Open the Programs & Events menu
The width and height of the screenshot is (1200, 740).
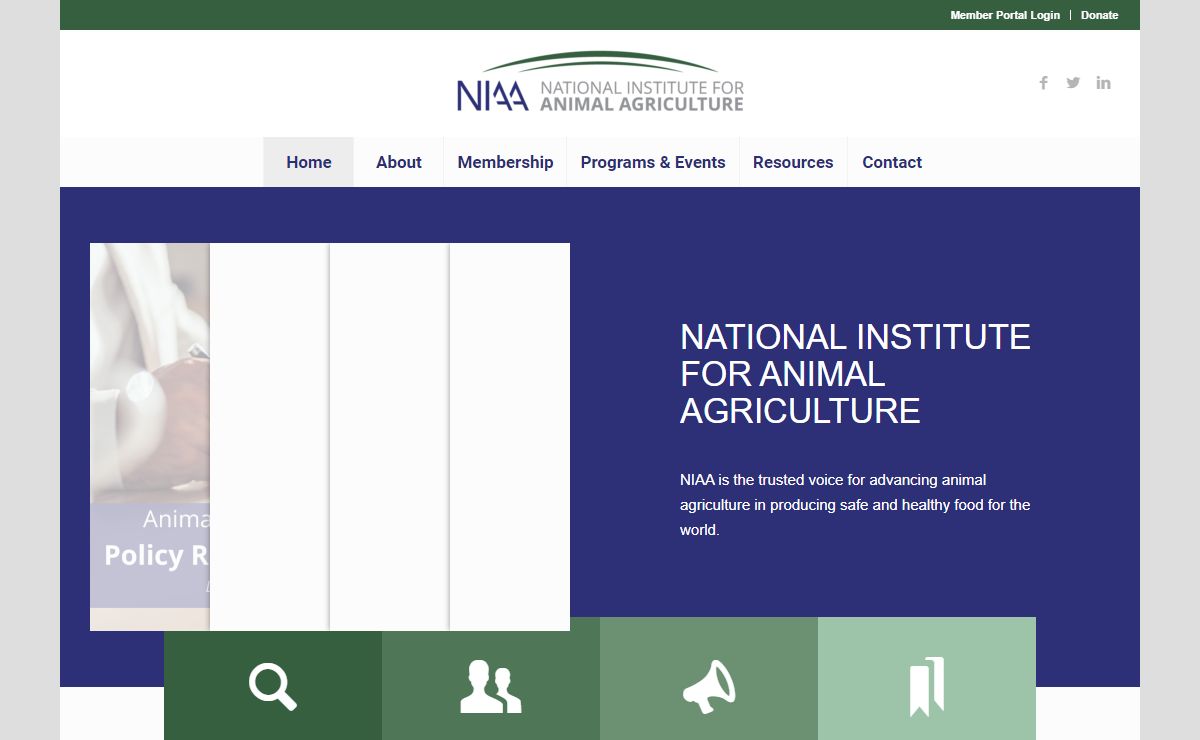653,162
